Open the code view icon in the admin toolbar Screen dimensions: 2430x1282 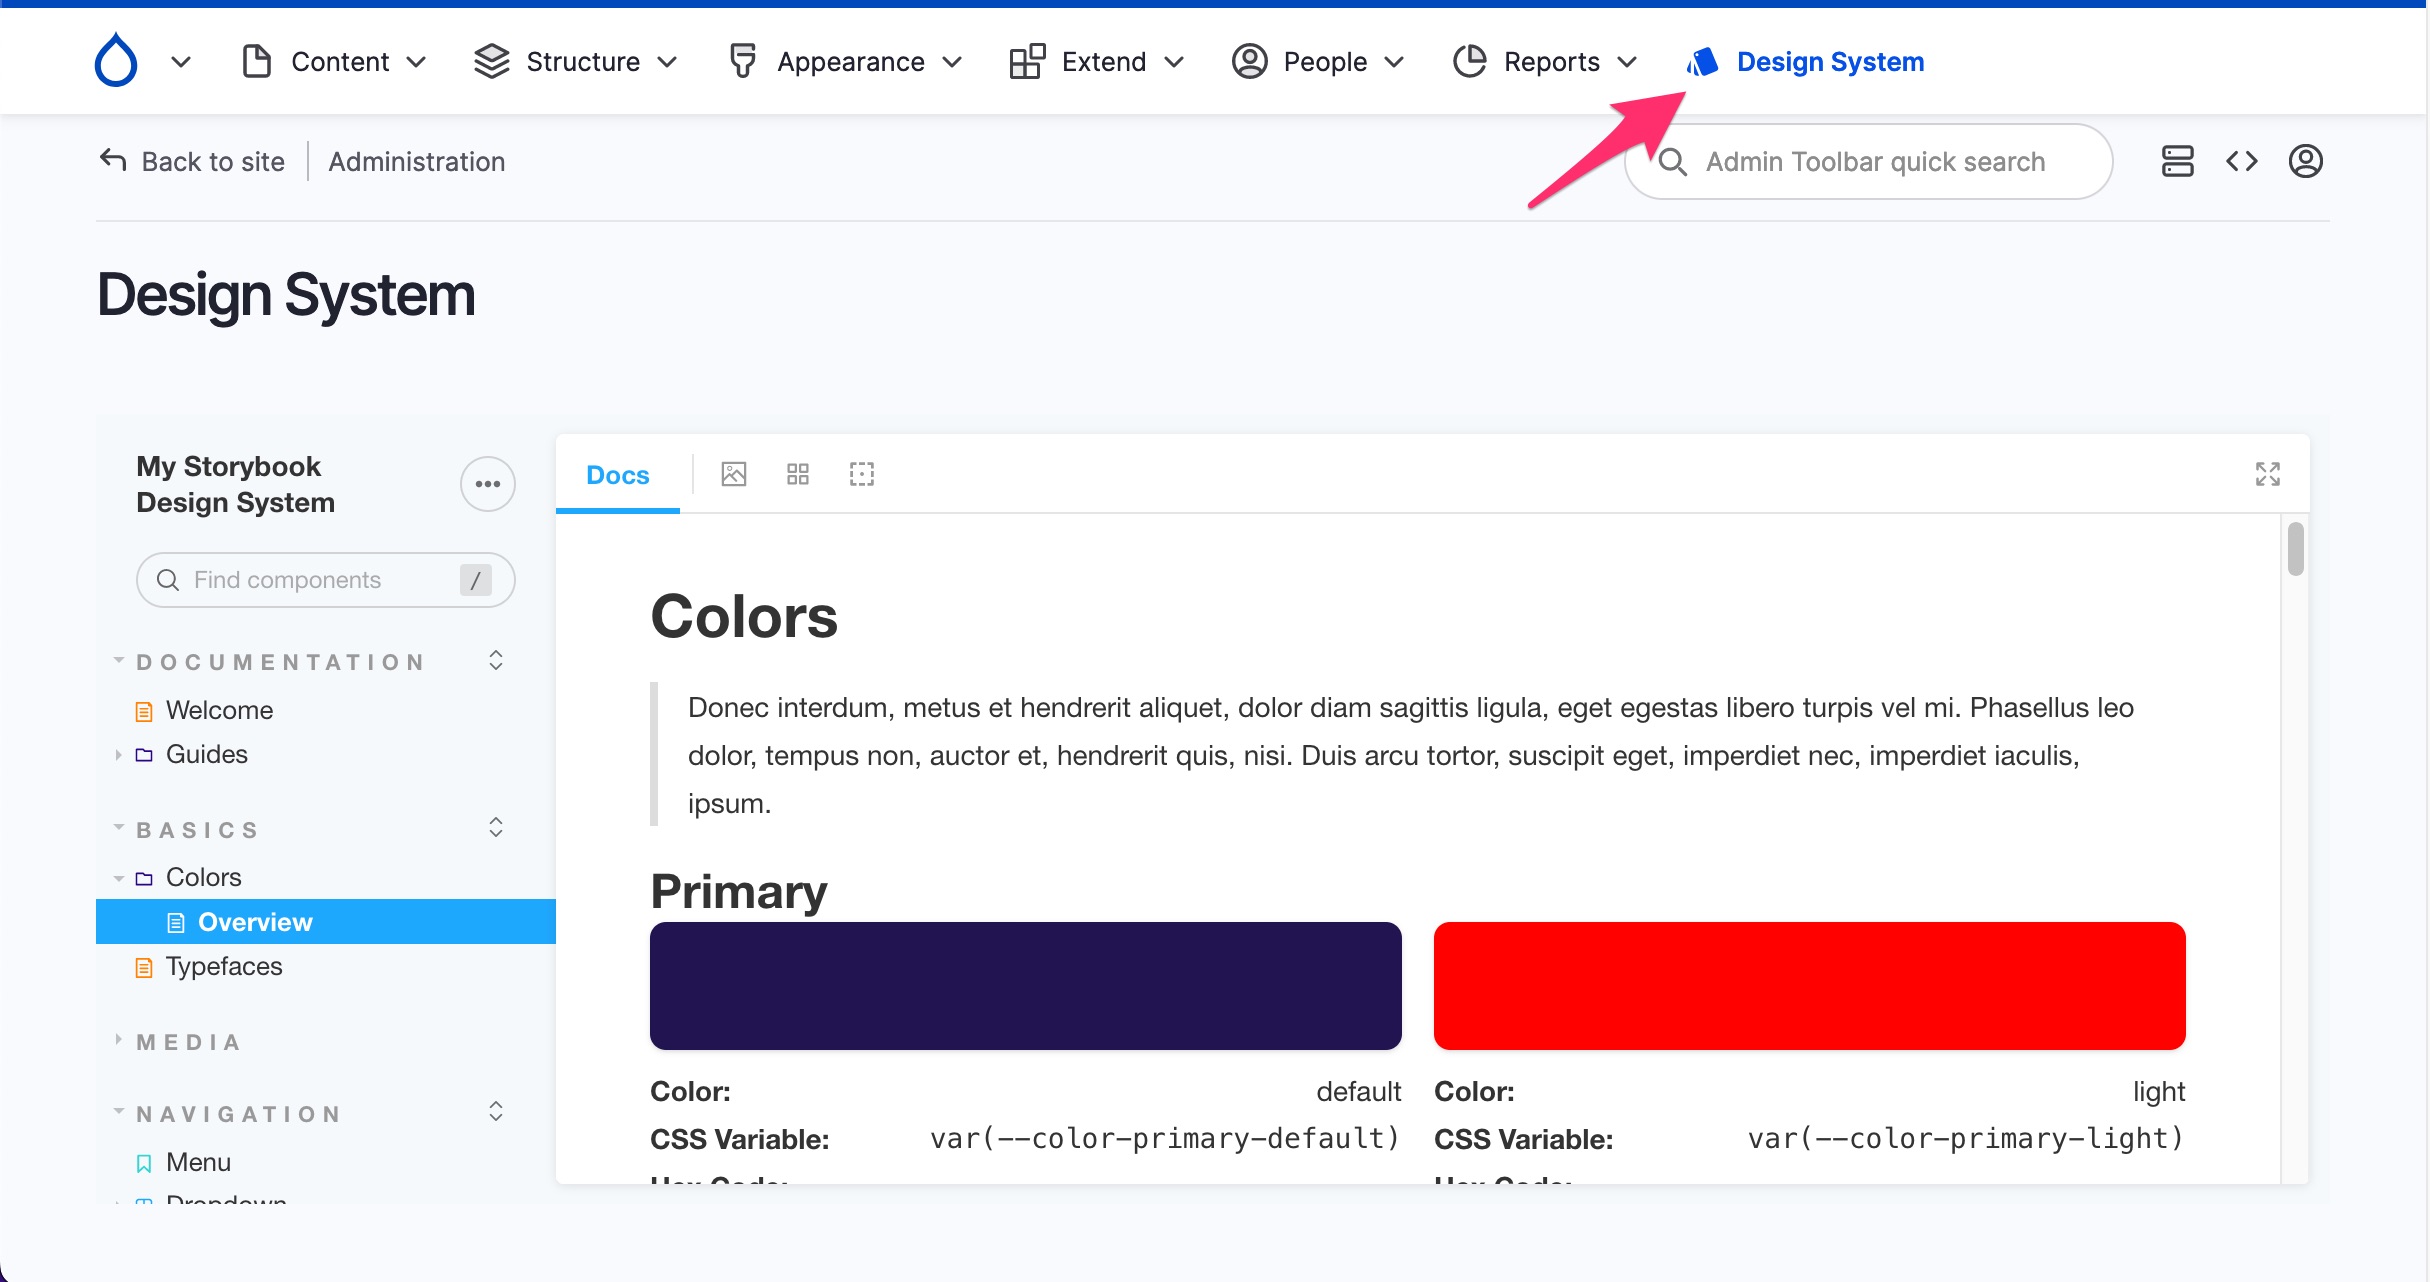click(x=2242, y=161)
